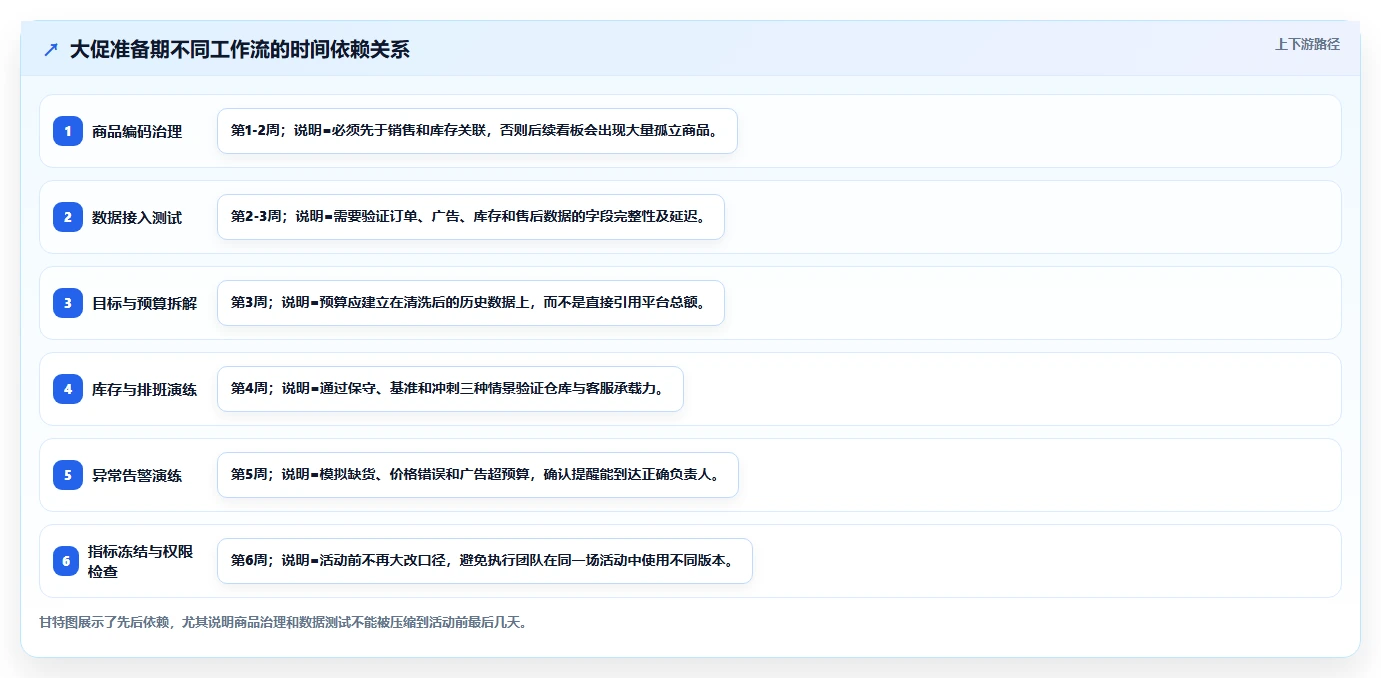The image size is (1381, 678).
Task: Open the 第5周 alert description box
Action: pyautogui.click(x=477, y=475)
